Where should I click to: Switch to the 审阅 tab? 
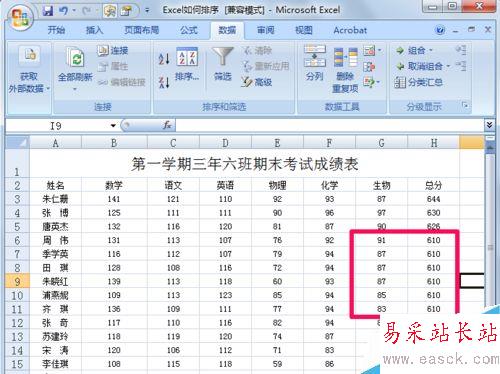coord(266,30)
